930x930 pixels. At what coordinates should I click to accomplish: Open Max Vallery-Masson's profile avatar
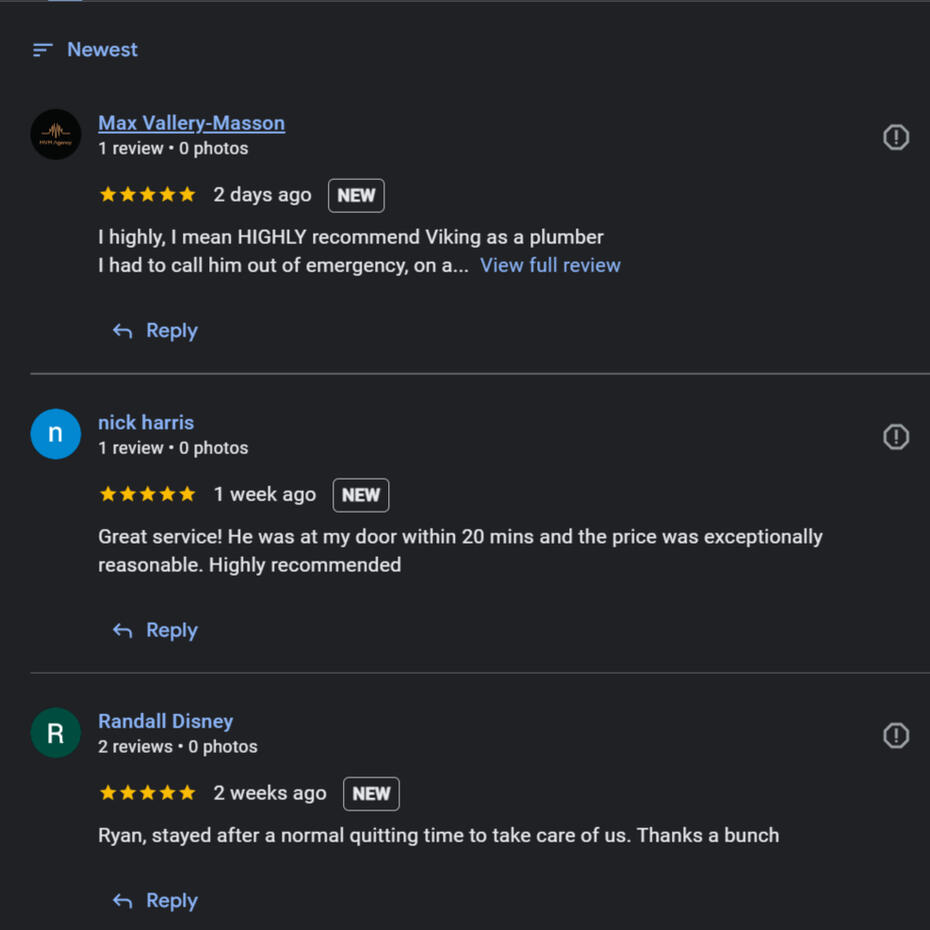point(56,134)
